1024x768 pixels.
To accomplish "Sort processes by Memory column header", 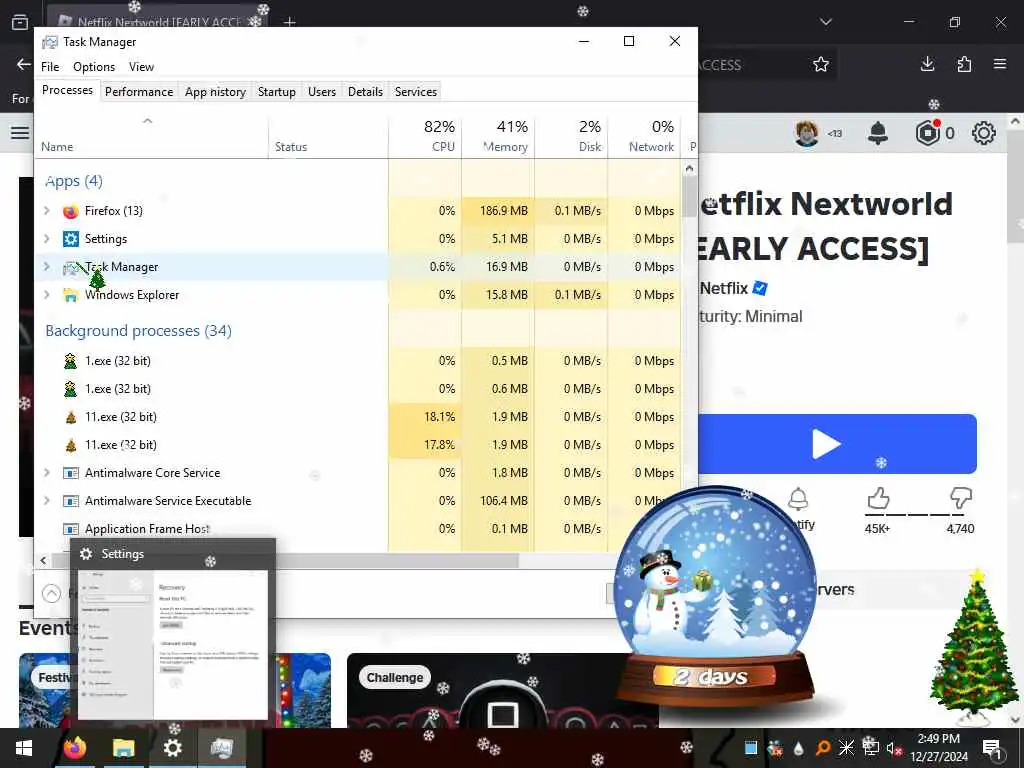I will pyautogui.click(x=498, y=136).
